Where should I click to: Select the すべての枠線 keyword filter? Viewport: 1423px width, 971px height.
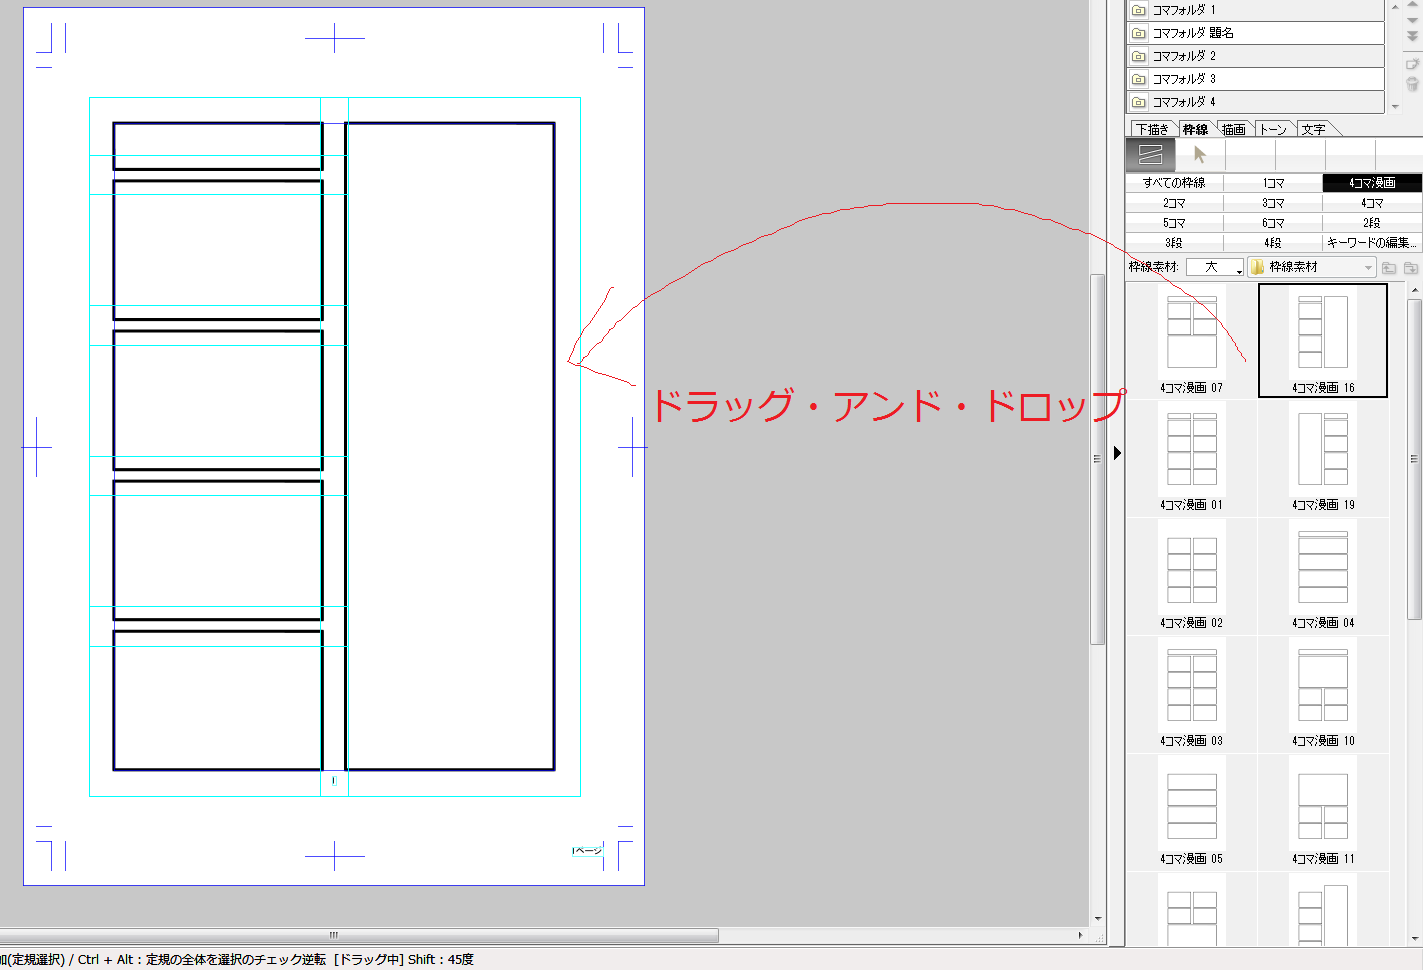[x=1174, y=183]
